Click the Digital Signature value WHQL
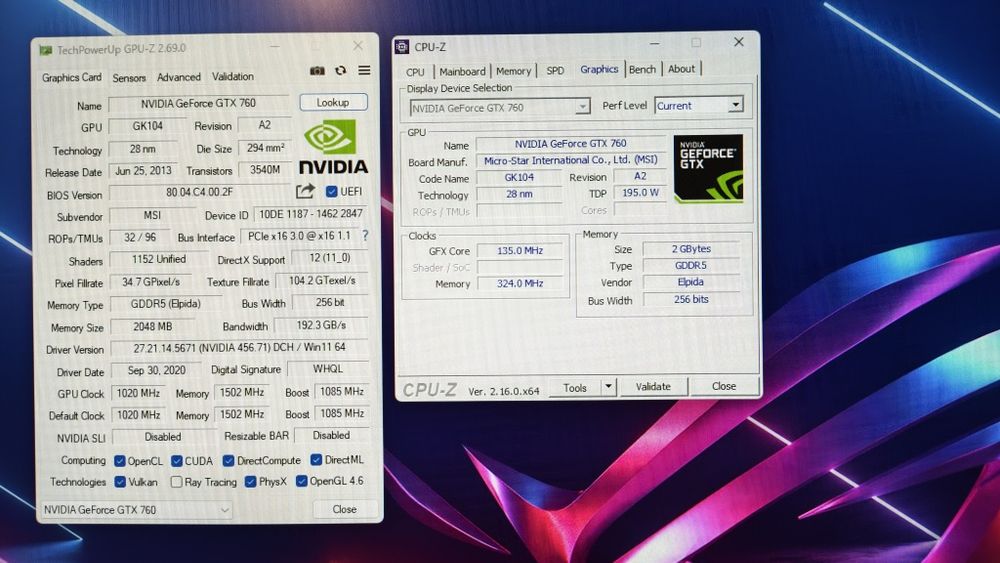The image size is (1000, 563). tap(328, 369)
